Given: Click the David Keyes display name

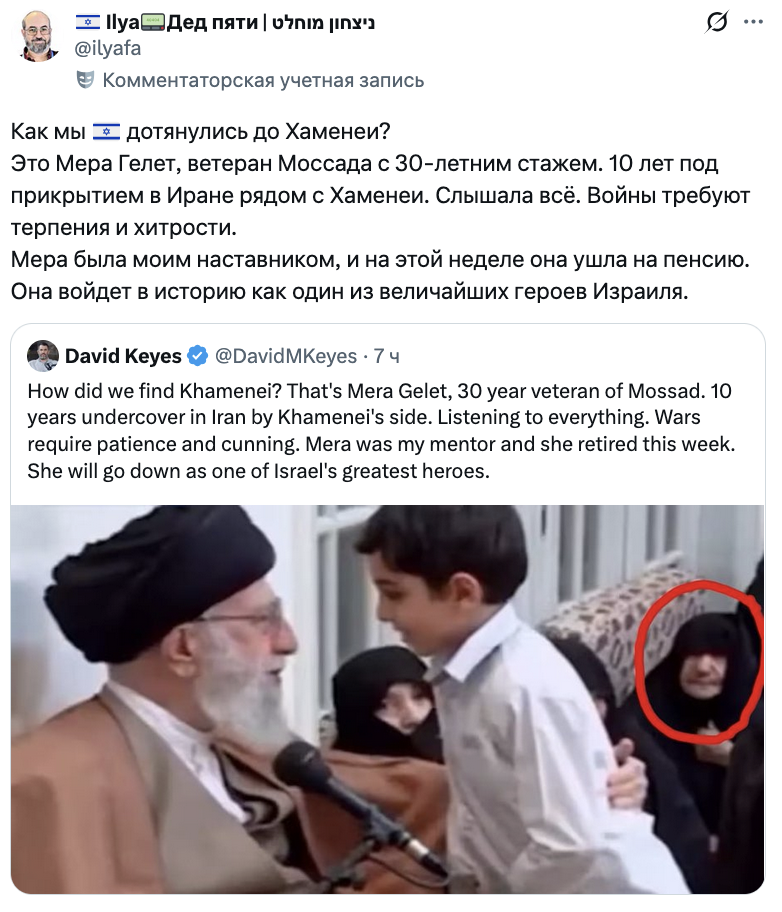Looking at the screenshot, I should click(123, 356).
